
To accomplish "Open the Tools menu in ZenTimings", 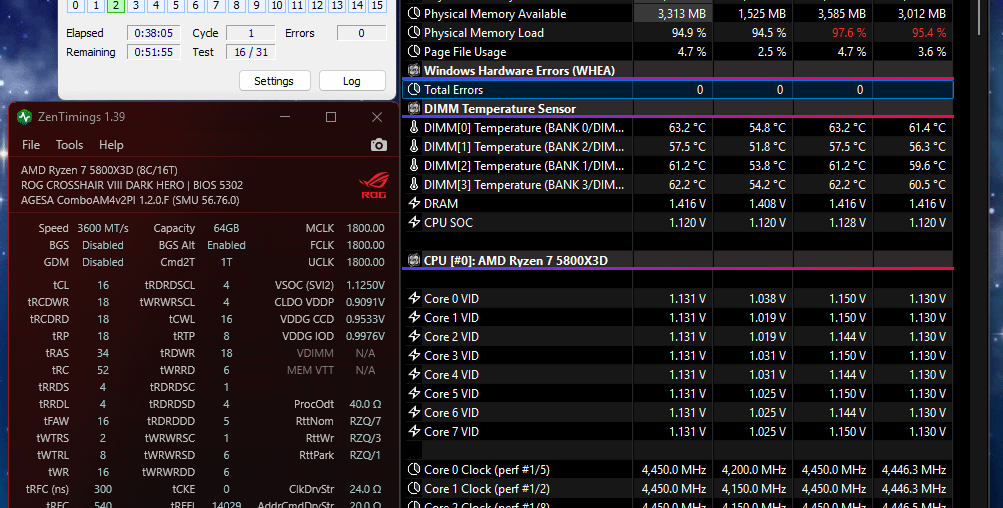I will click(69, 145).
